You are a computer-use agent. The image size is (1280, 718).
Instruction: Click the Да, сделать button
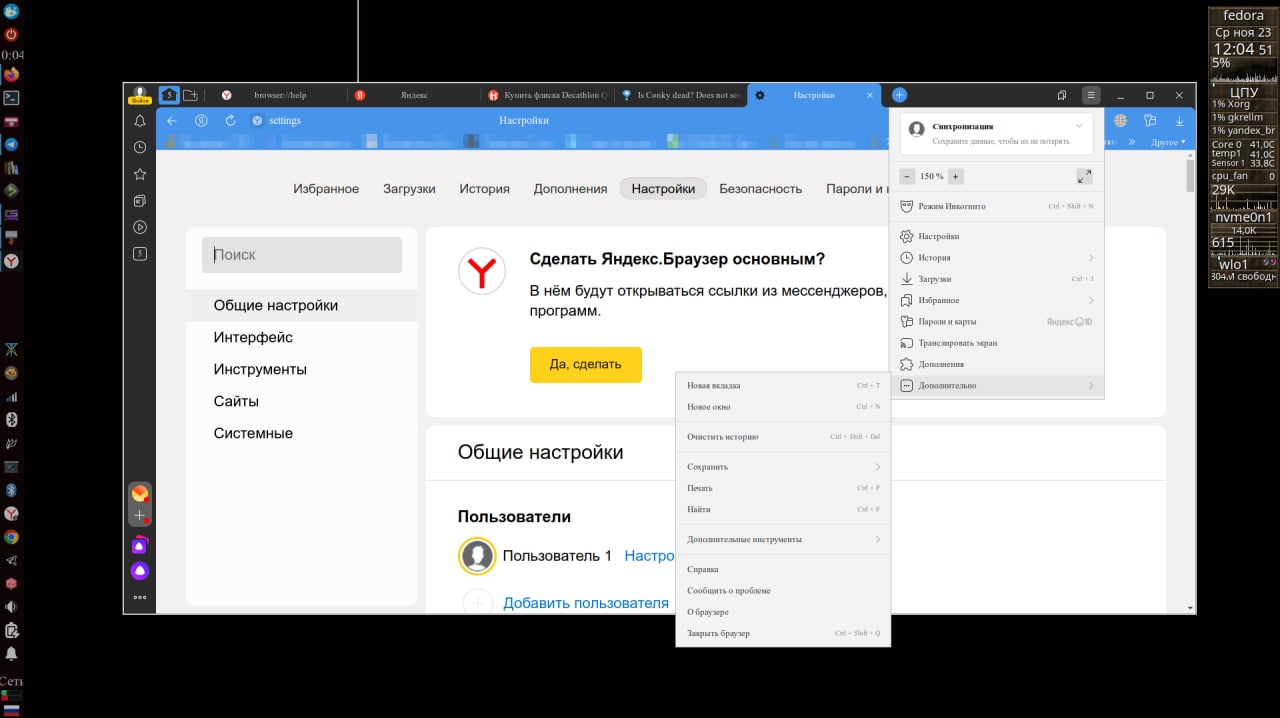point(585,364)
